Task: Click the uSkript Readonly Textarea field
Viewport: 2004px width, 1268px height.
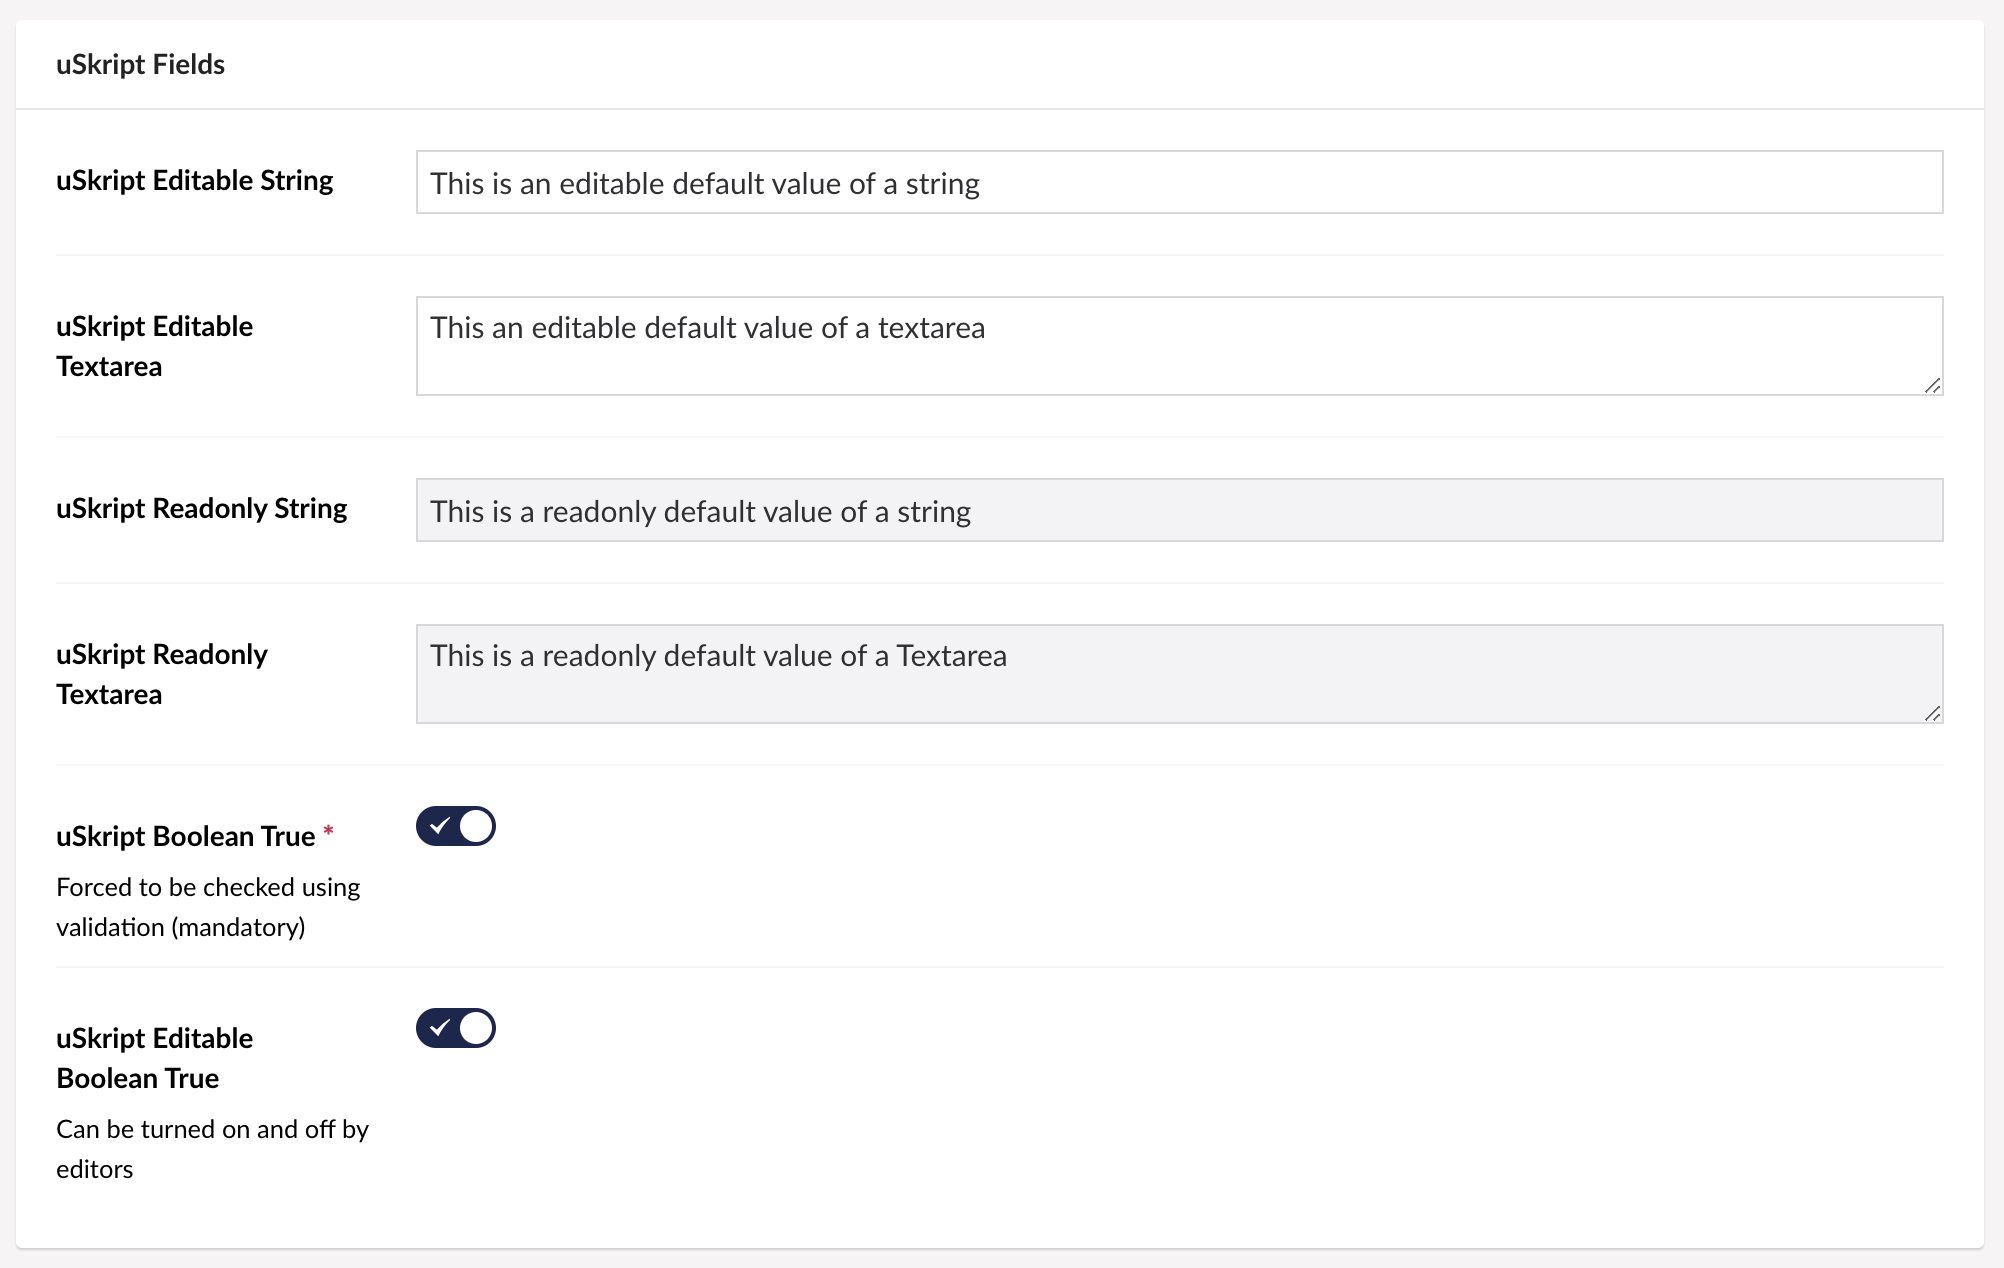Action: (1179, 674)
